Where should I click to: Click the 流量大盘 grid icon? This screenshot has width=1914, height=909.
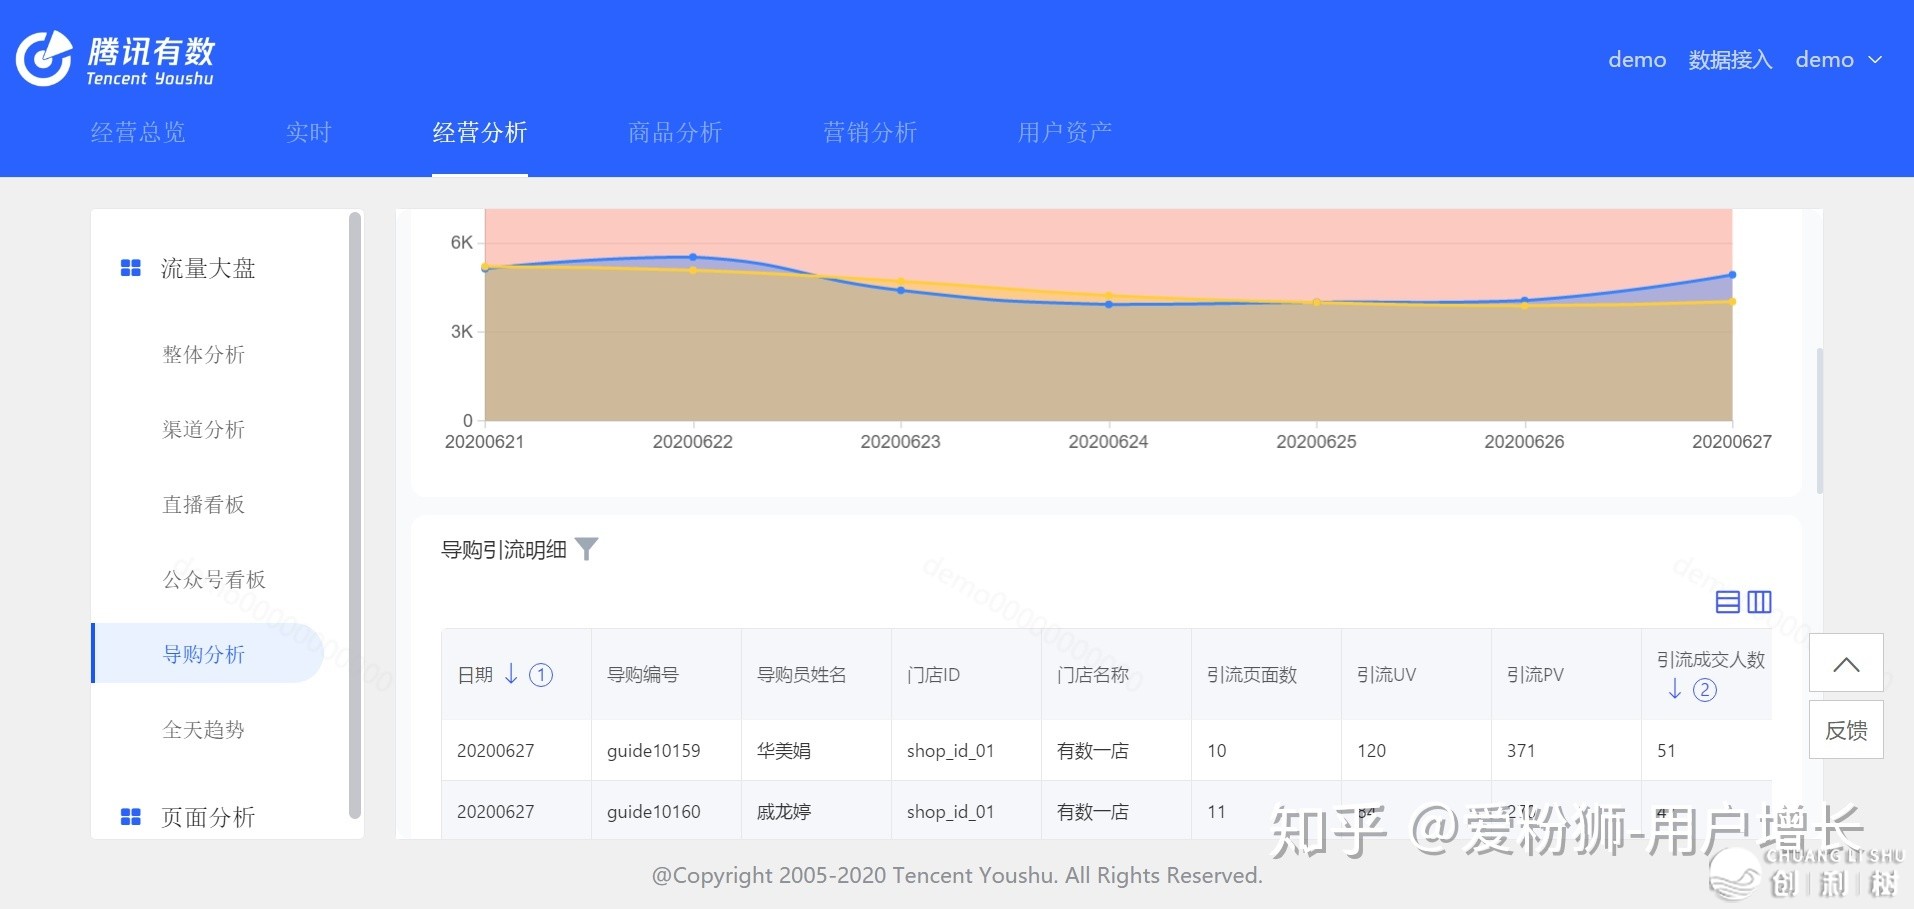point(130,268)
